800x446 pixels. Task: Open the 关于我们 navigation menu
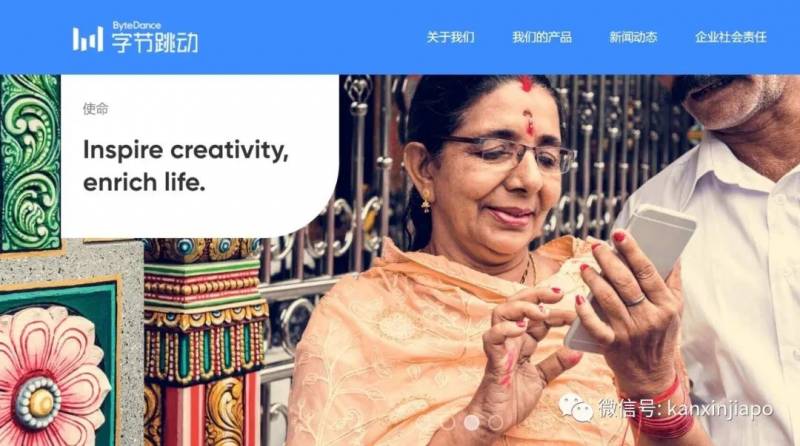coord(451,37)
